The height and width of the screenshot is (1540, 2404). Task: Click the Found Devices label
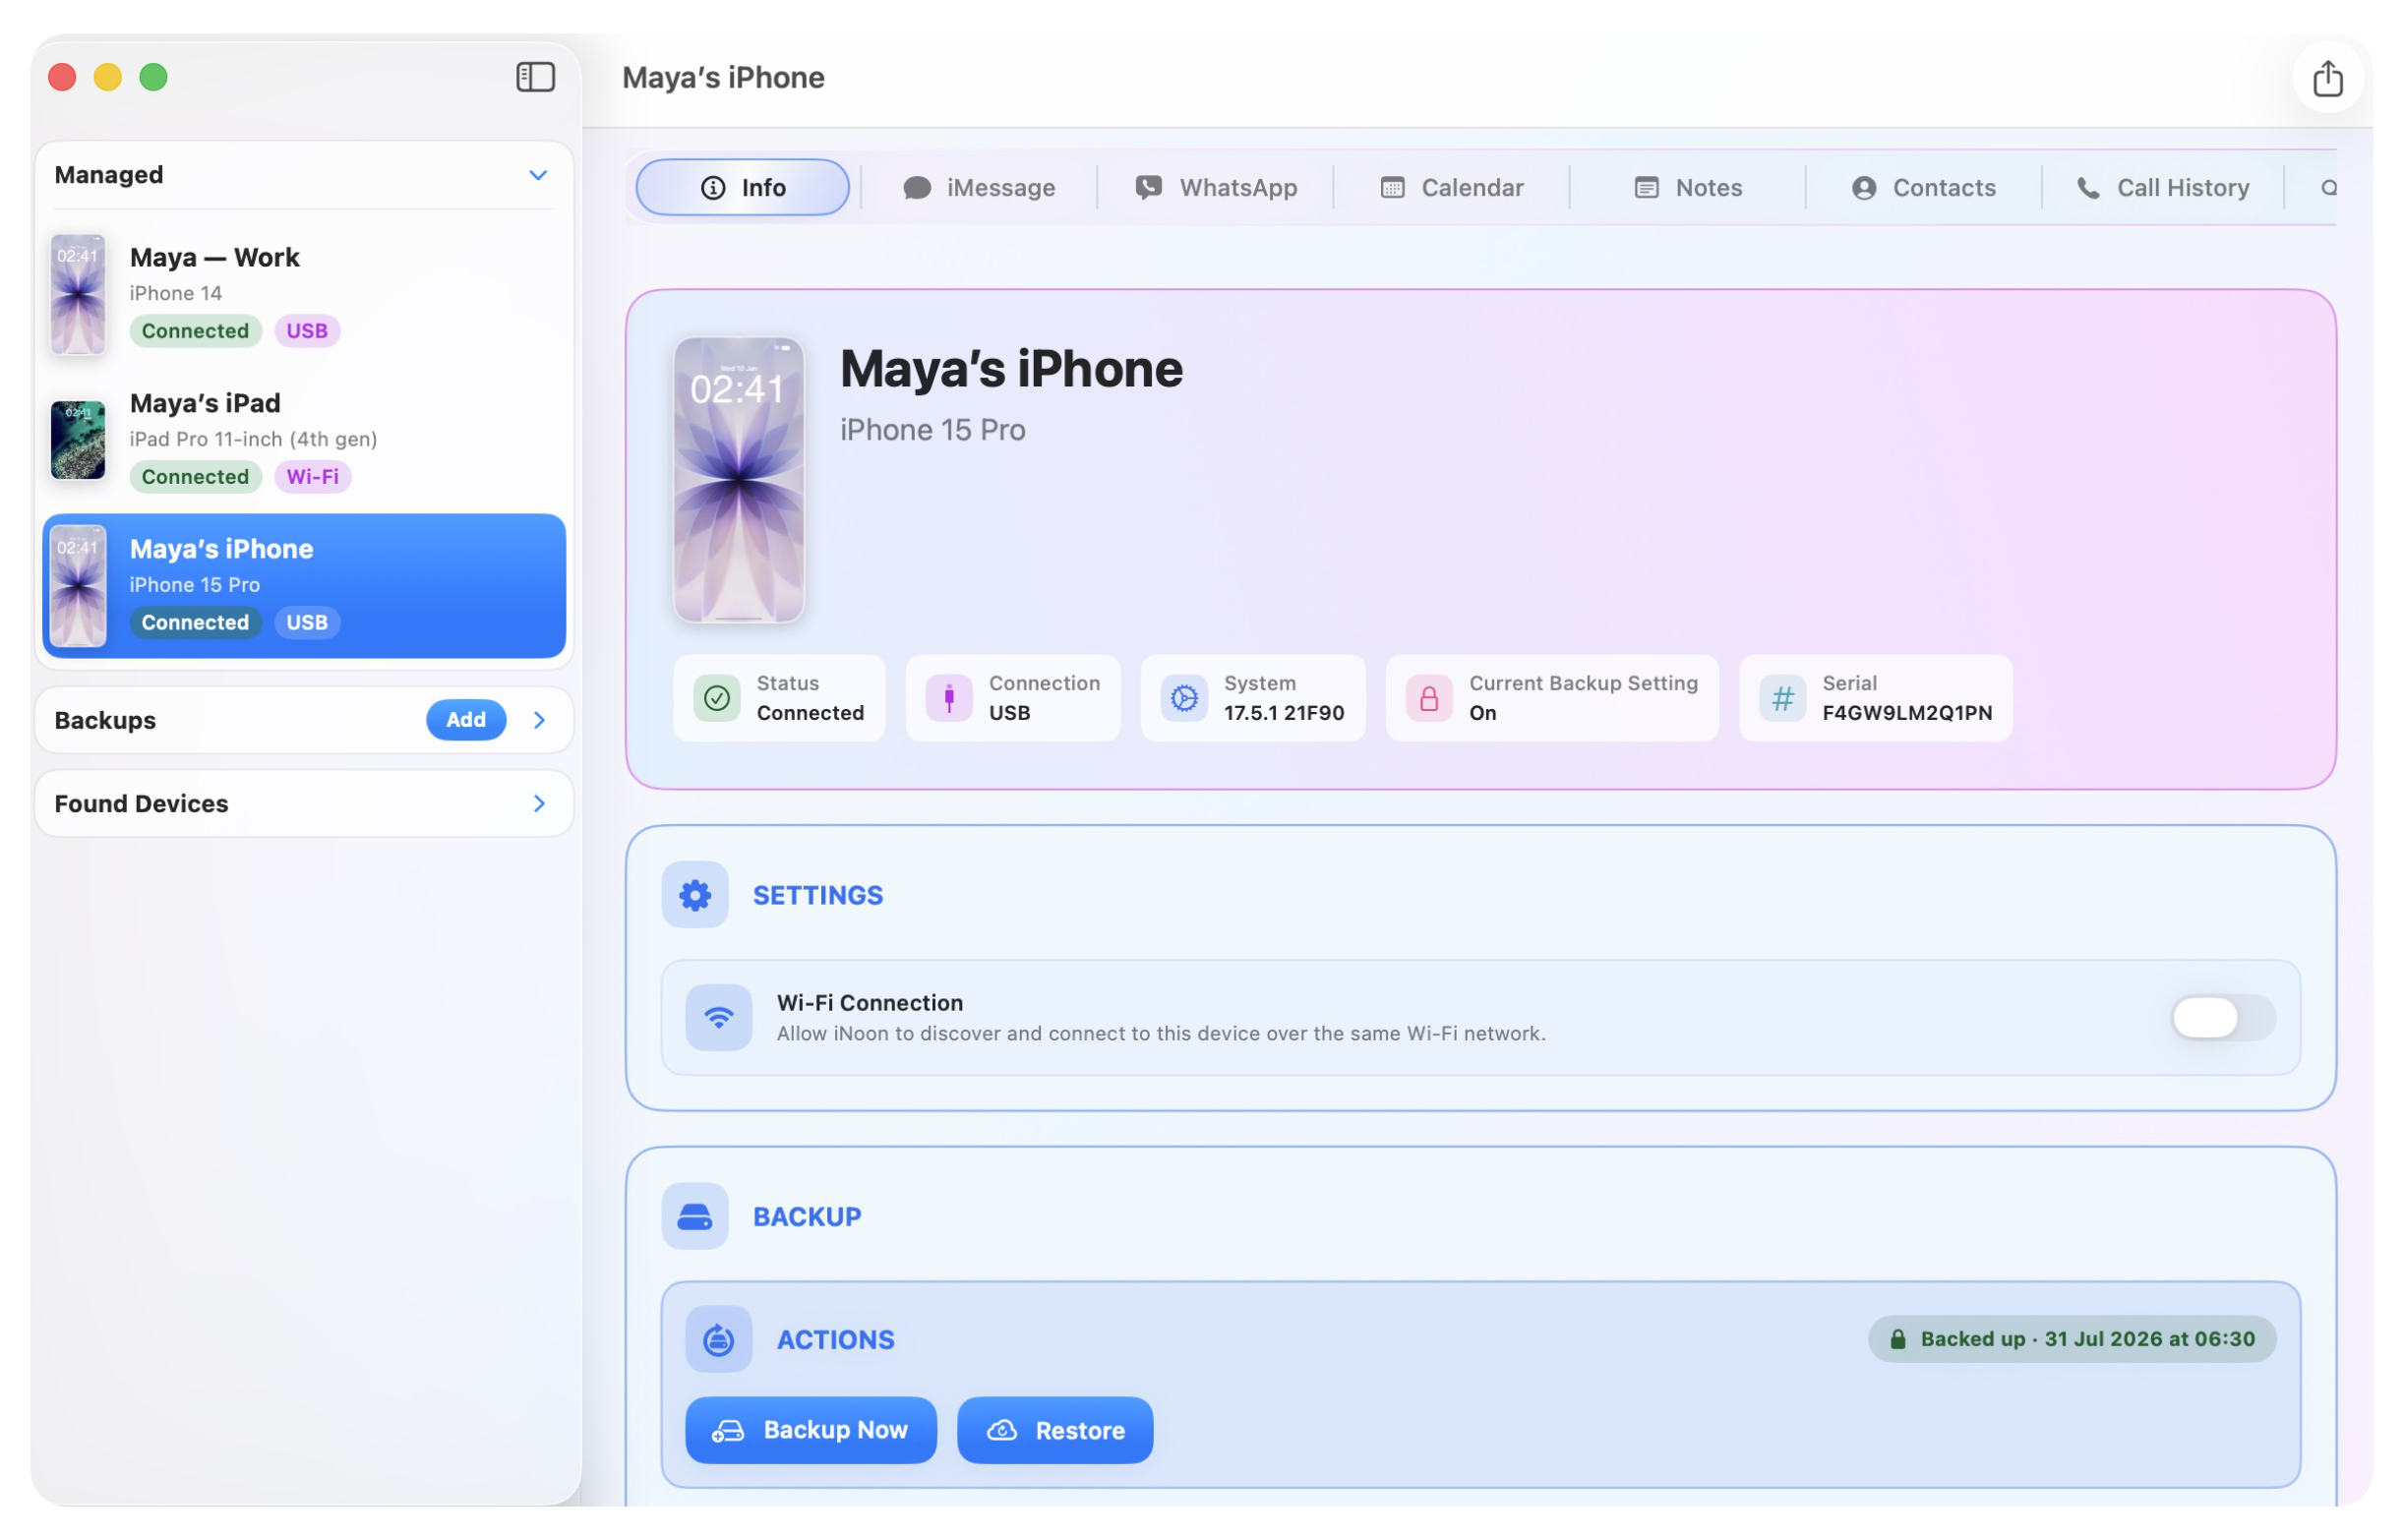point(141,803)
